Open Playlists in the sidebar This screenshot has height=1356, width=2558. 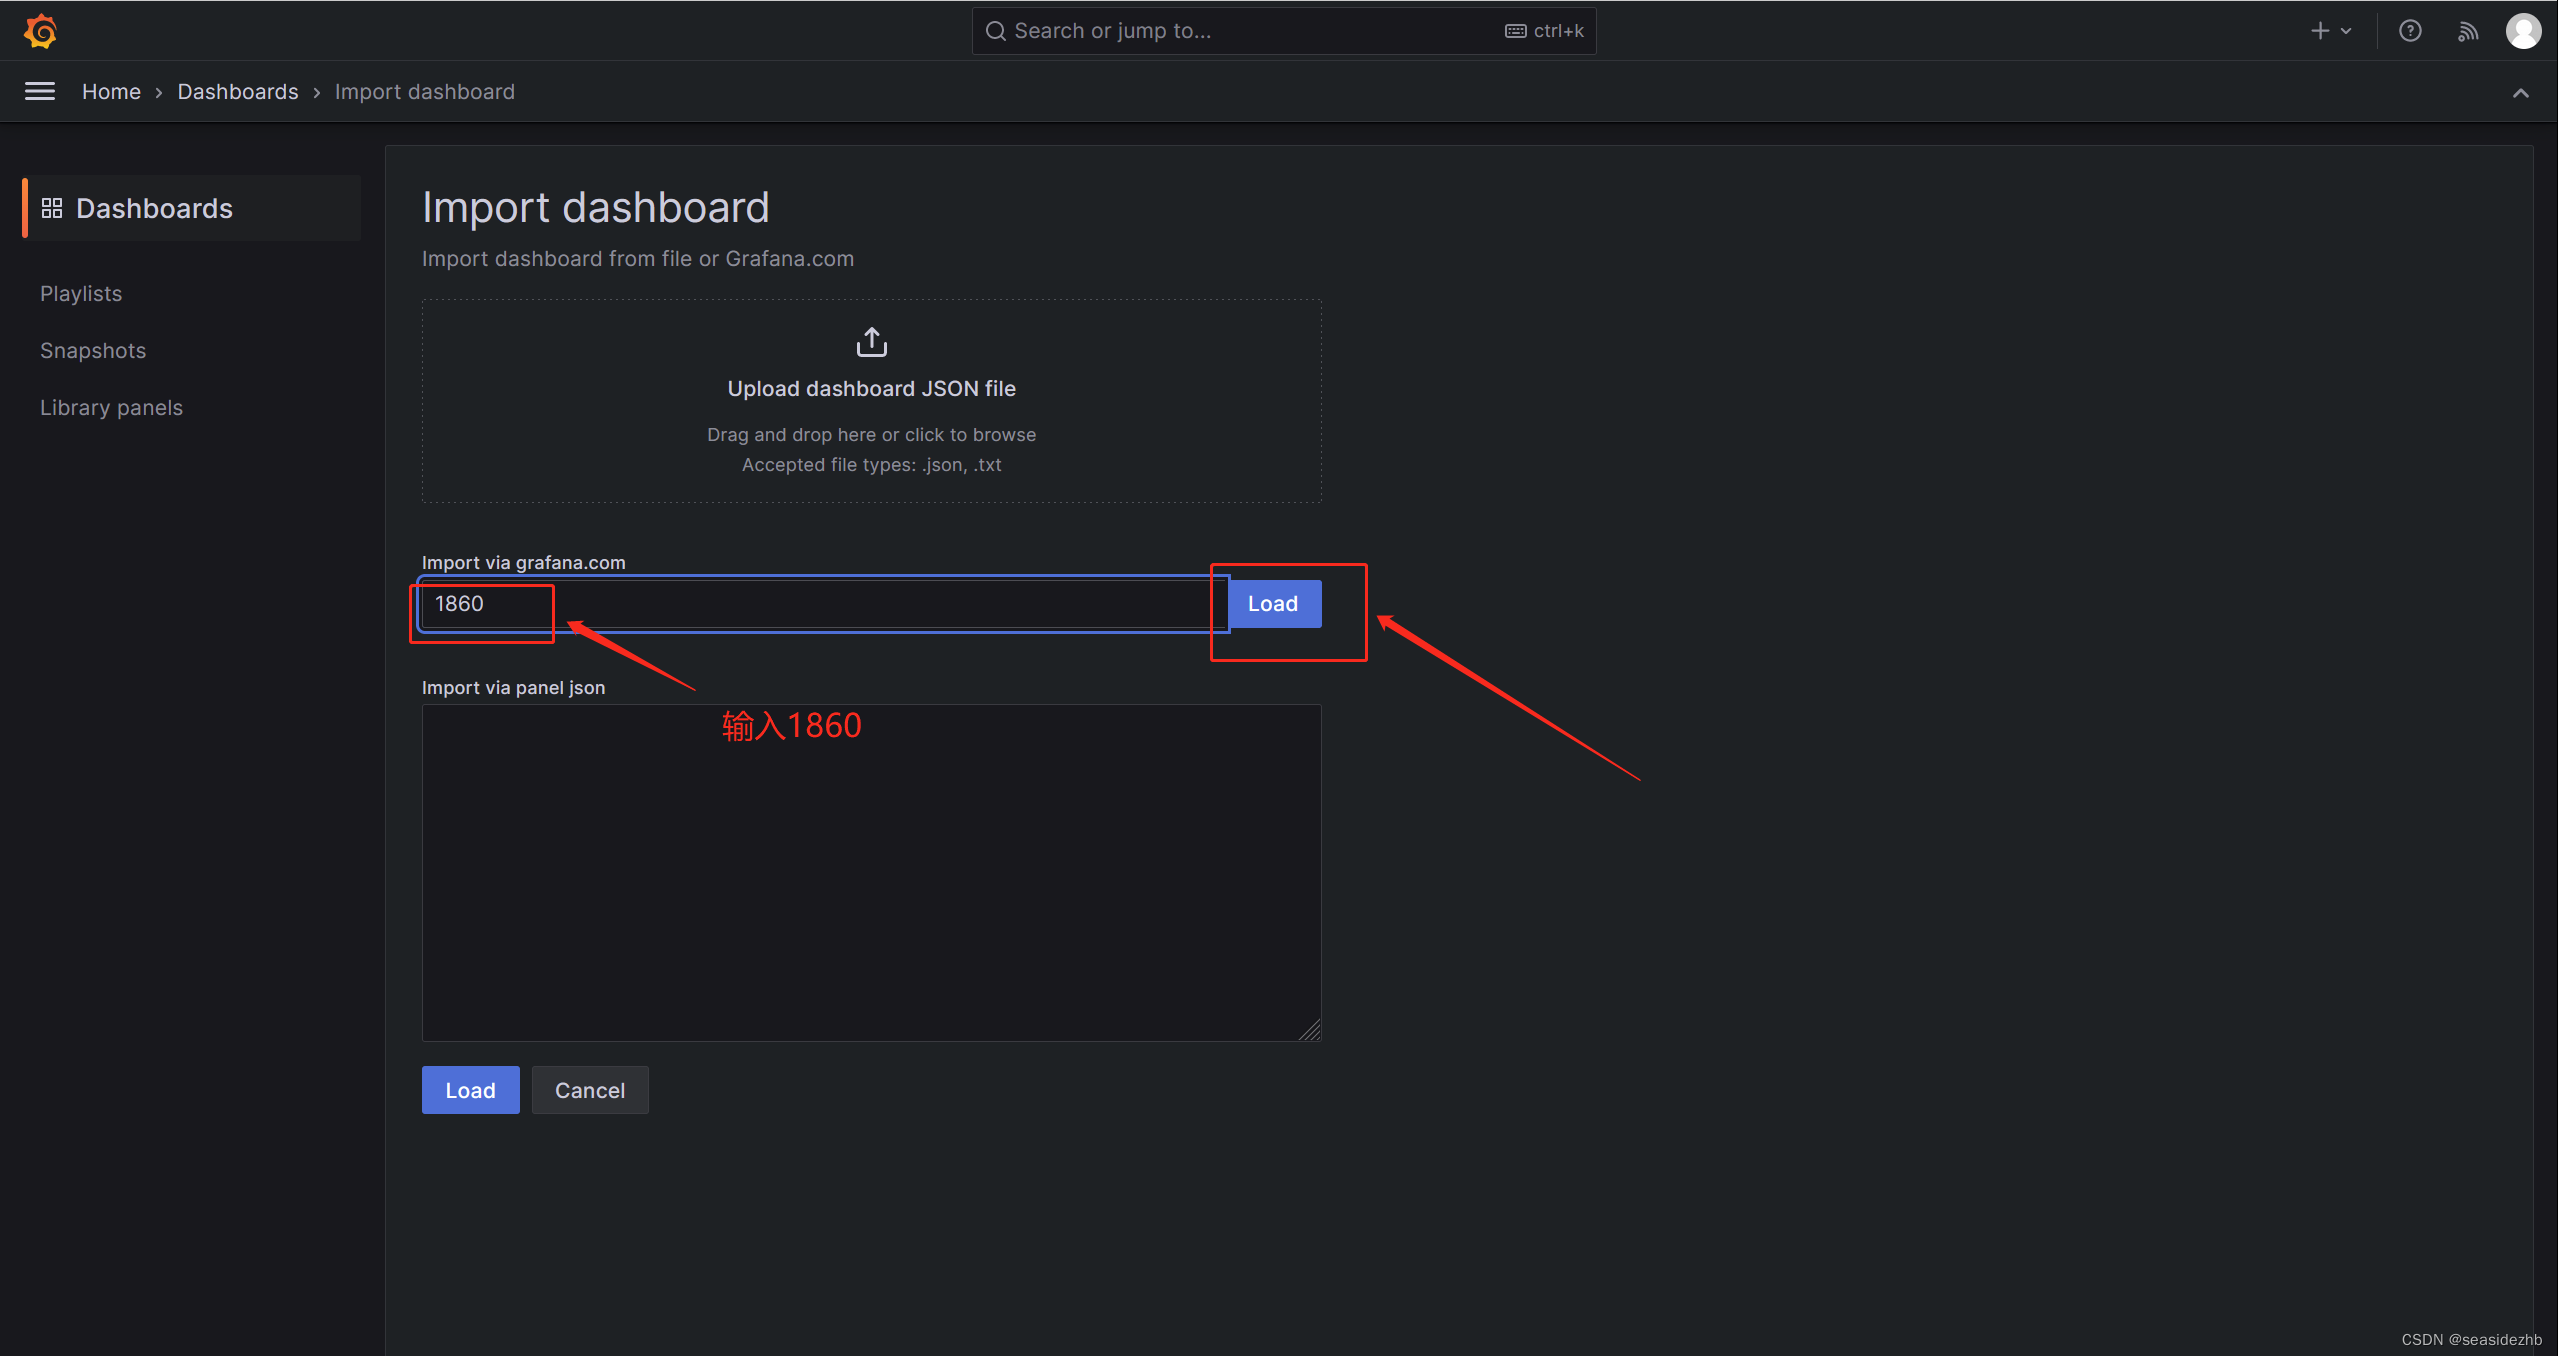tap(81, 294)
